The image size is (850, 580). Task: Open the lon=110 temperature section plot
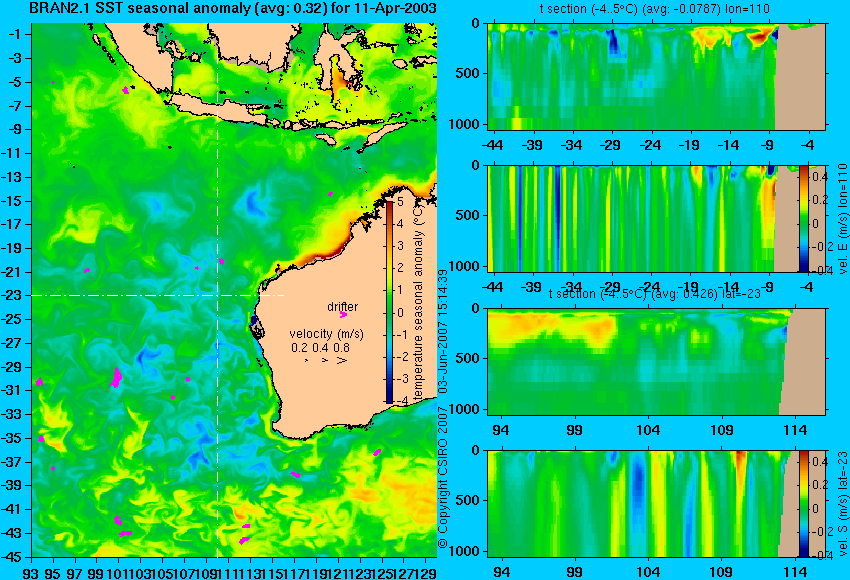656,76
